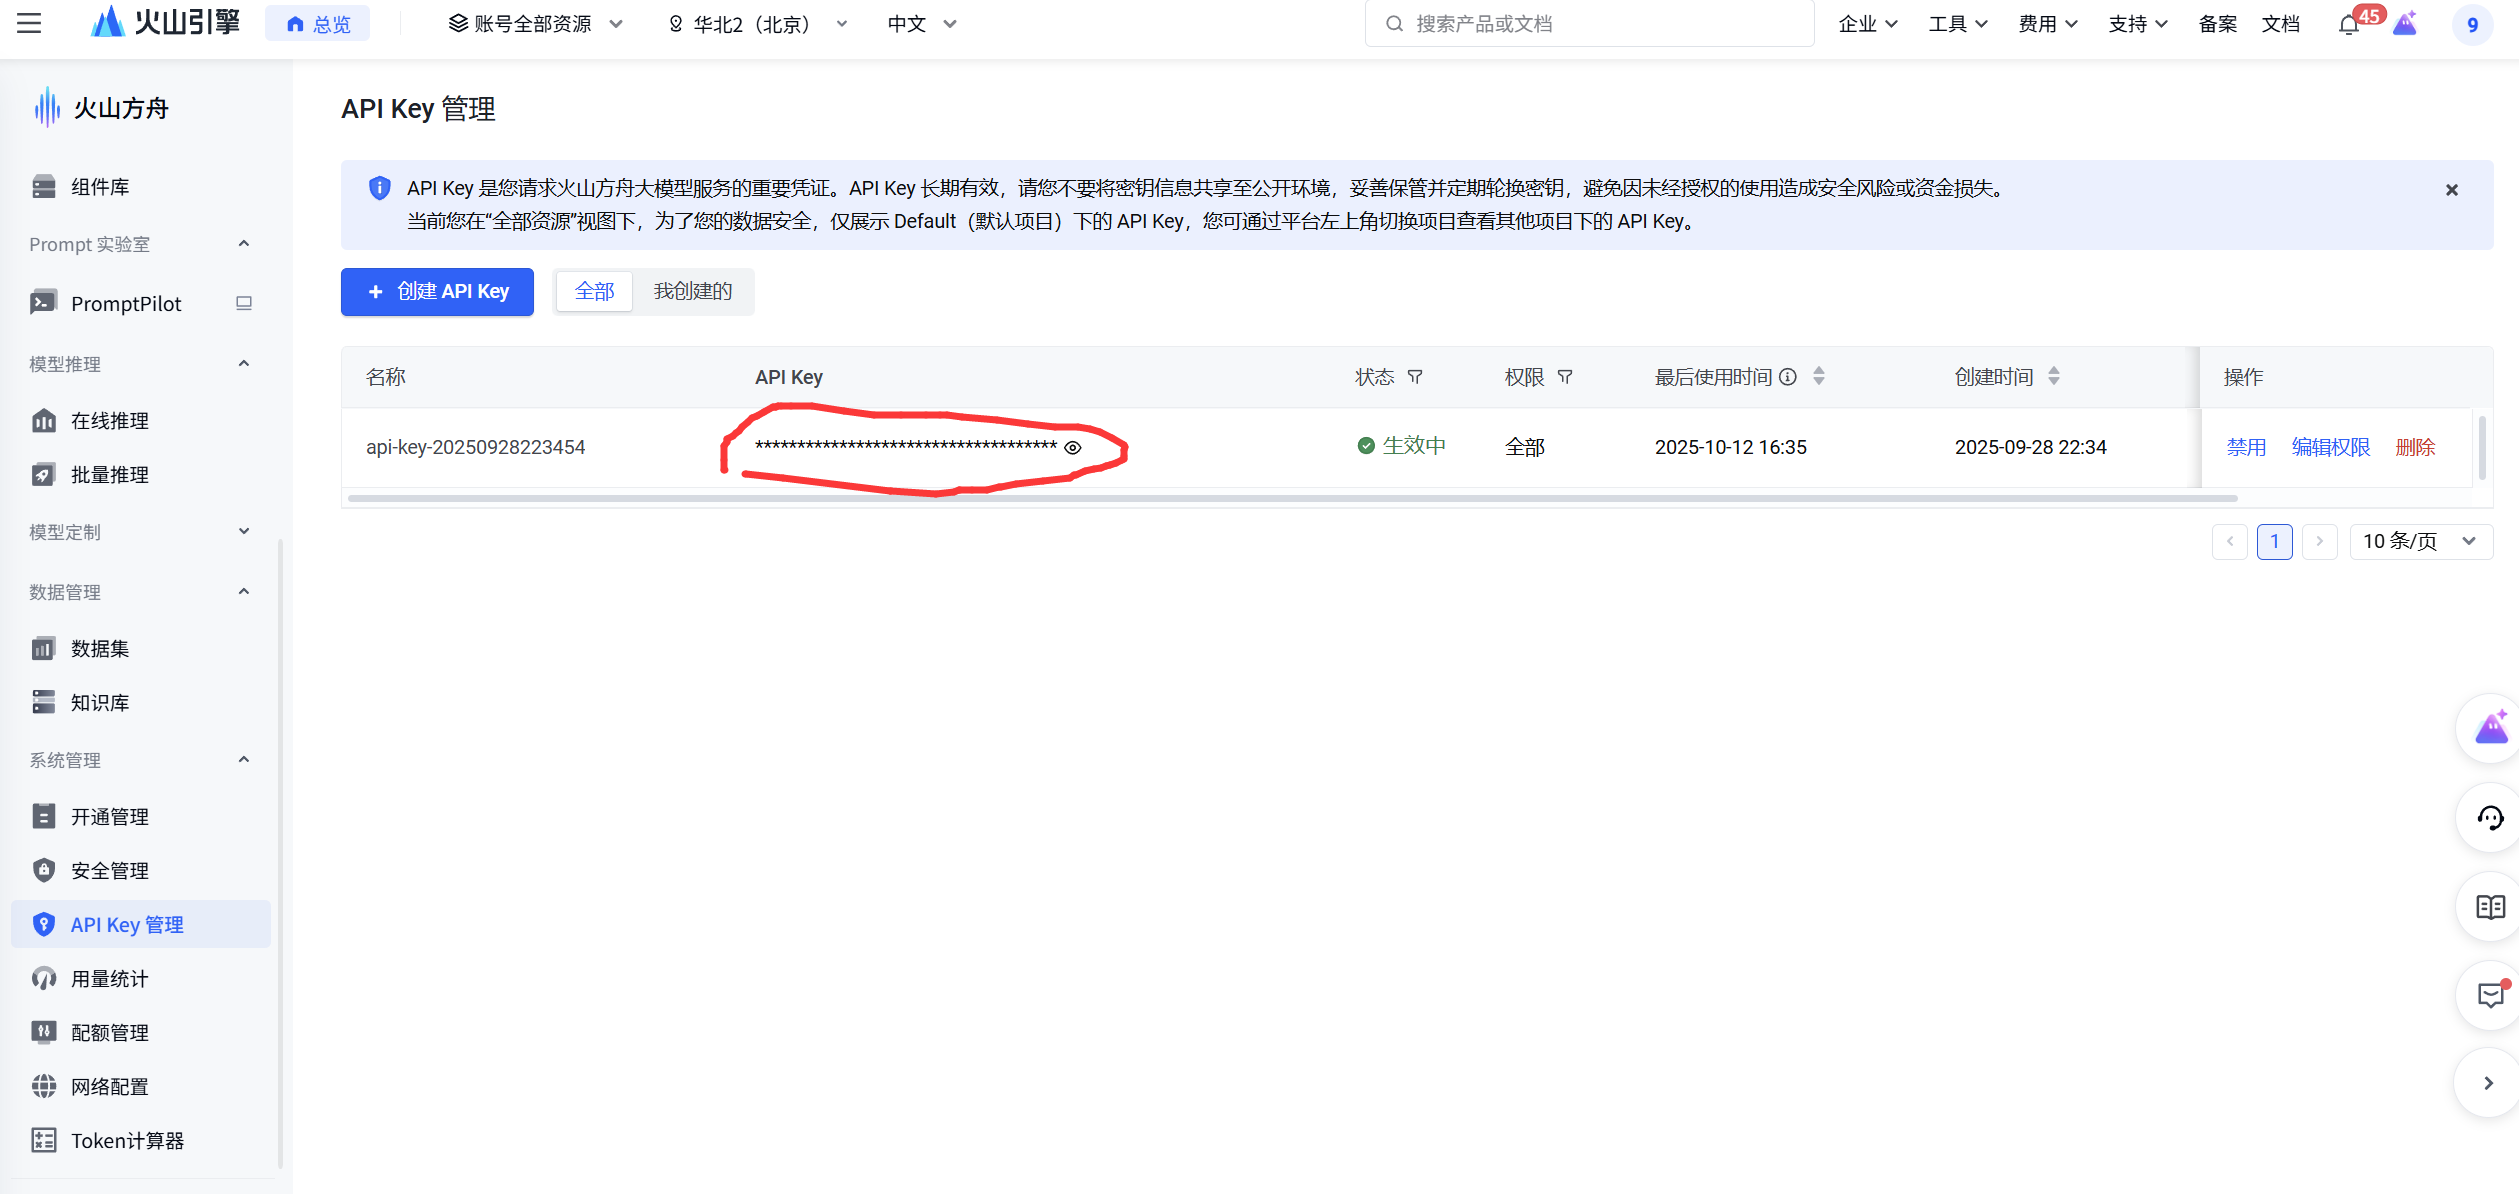Open 用量统计 in the sidebar
The width and height of the screenshot is (2519, 1194).
point(110,979)
